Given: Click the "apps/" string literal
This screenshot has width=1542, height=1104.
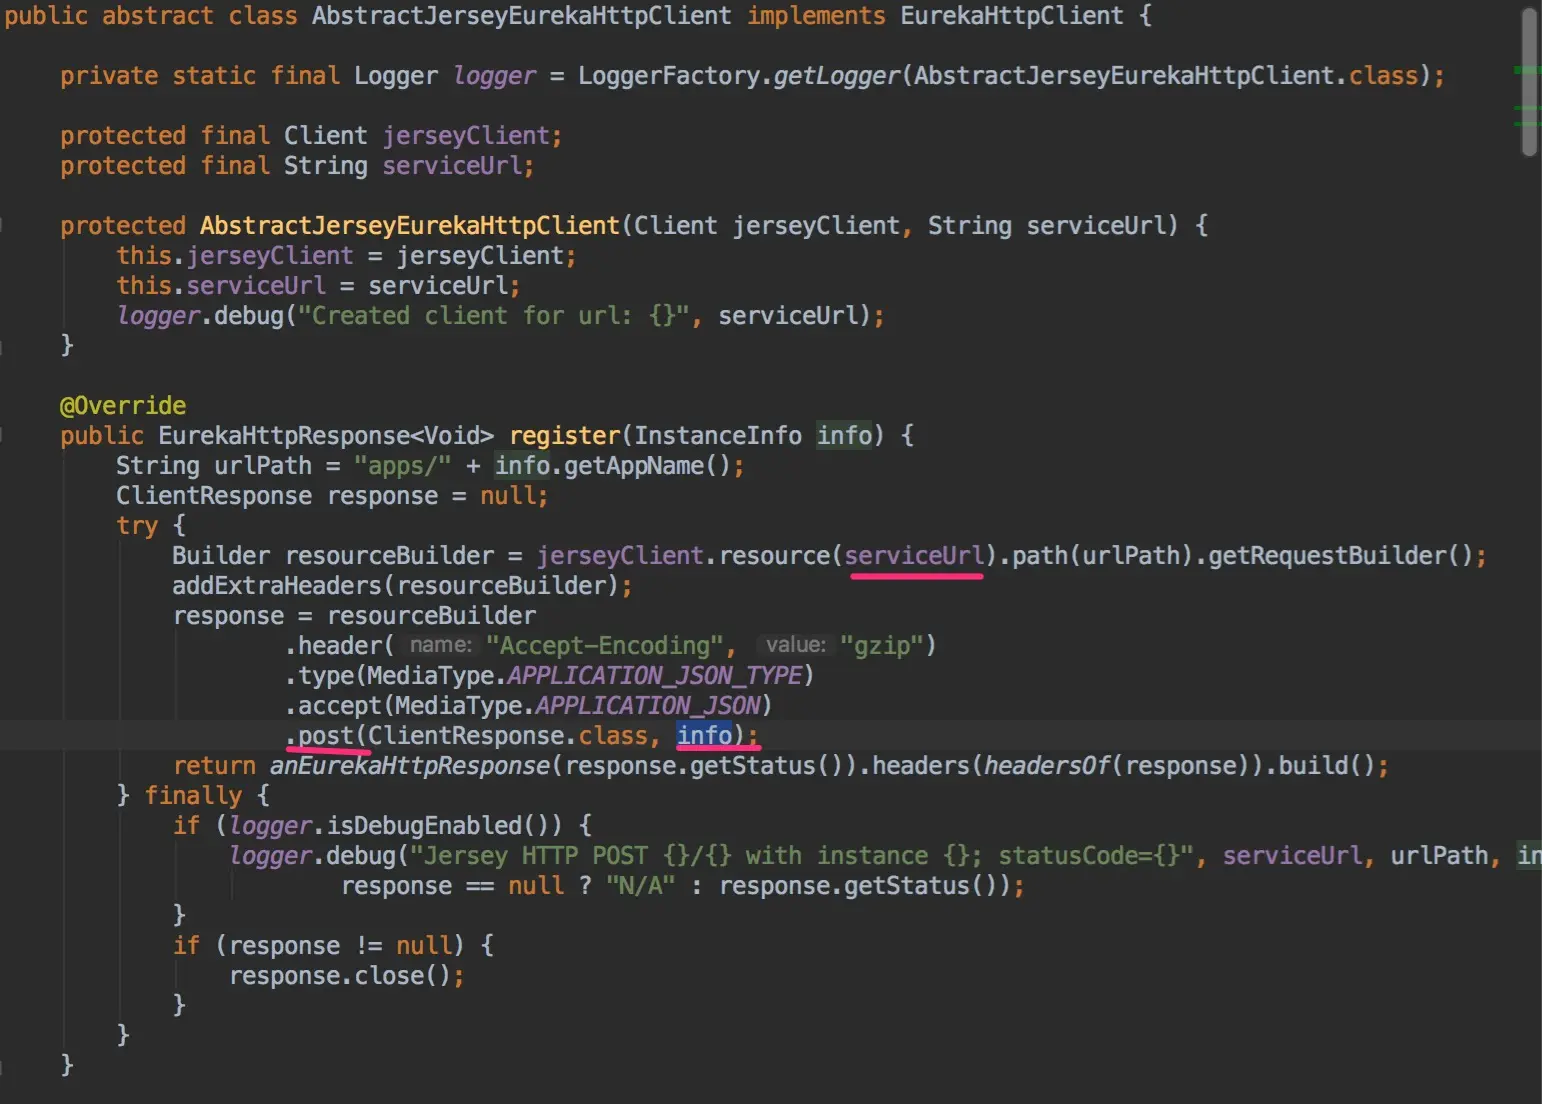Looking at the screenshot, I should pos(403,466).
